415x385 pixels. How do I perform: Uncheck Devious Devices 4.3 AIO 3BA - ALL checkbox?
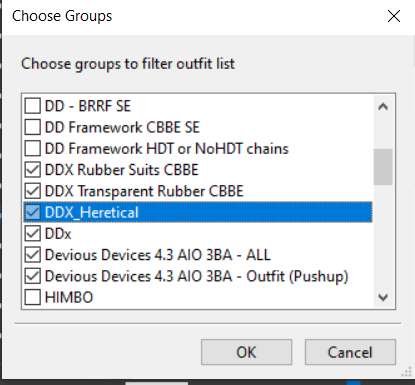pos(33,255)
